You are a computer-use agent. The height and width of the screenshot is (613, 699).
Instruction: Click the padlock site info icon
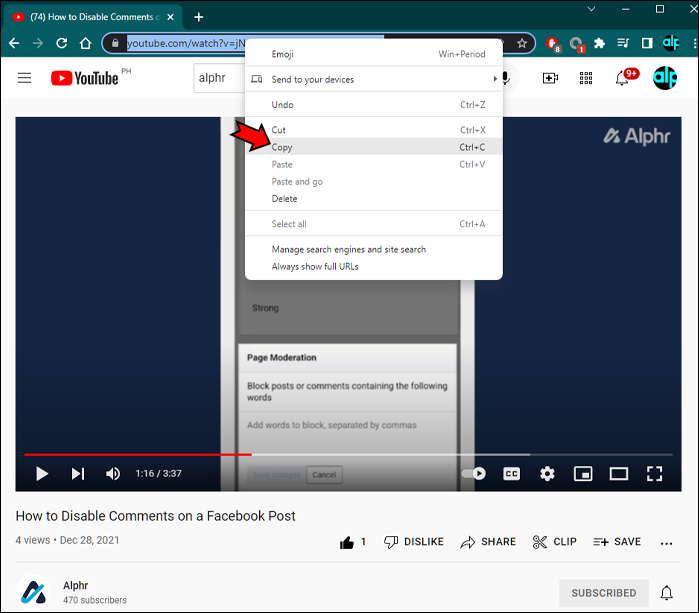[115, 43]
